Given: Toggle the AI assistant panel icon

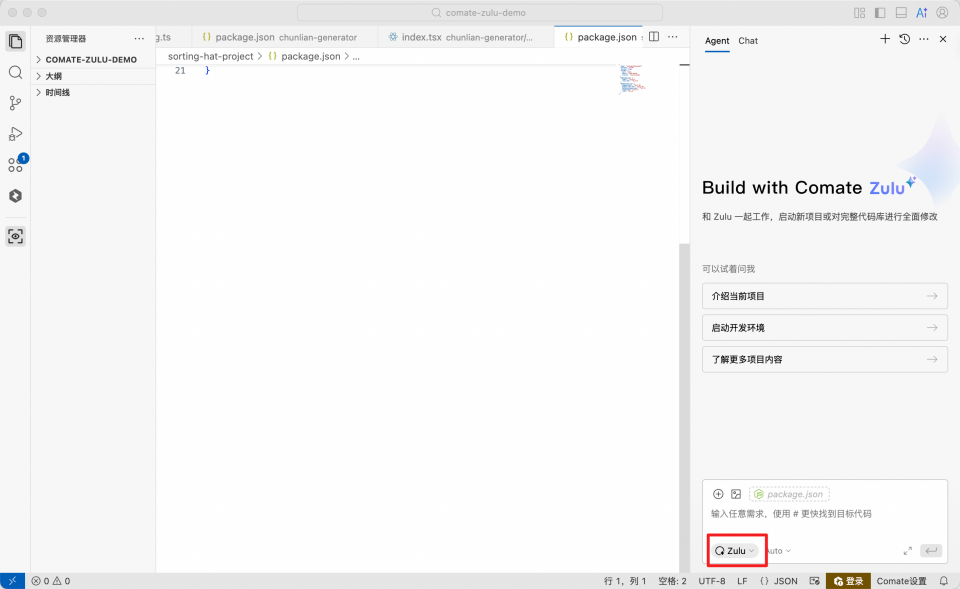Looking at the screenshot, I should [x=921, y=13].
